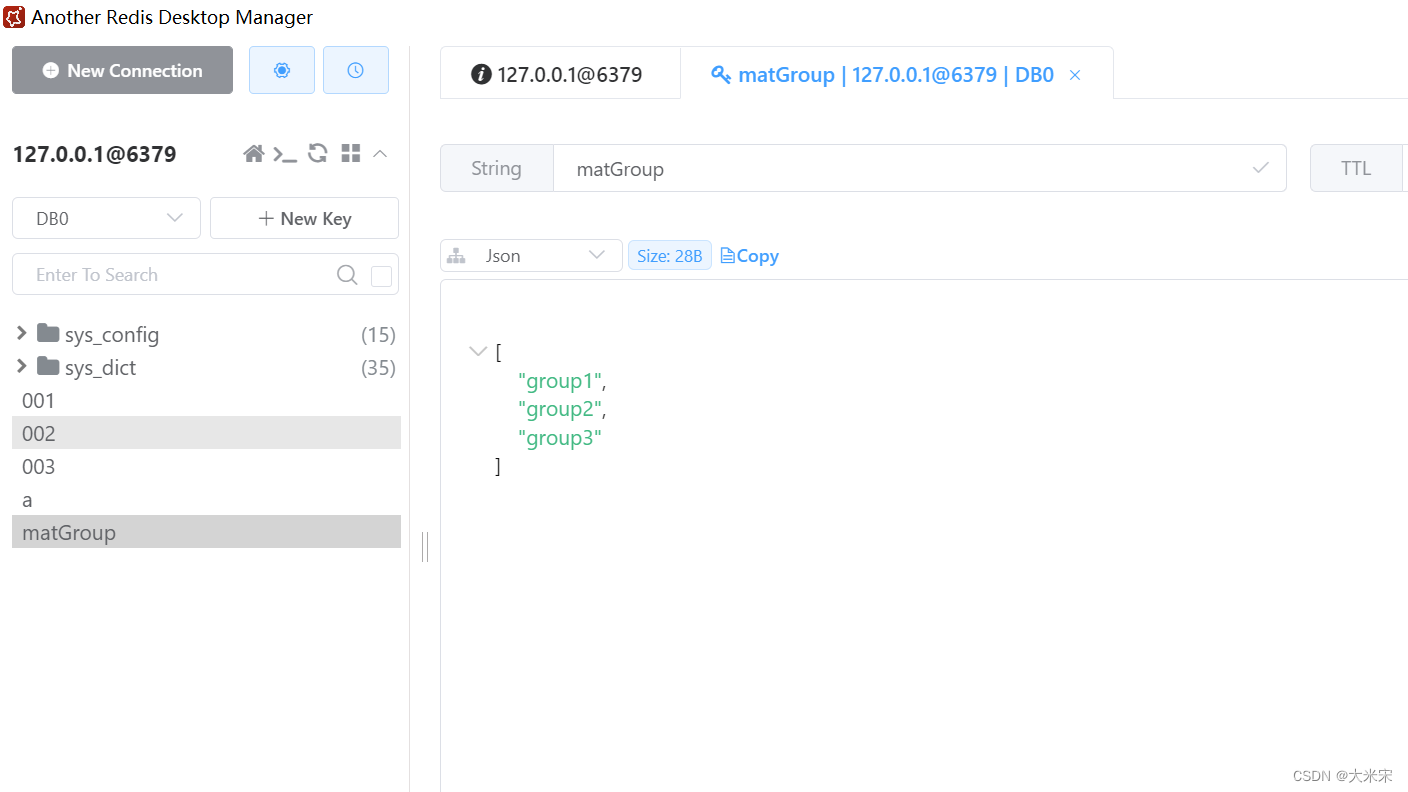Close the matGroup tab
1408x792 pixels.
pyautogui.click(x=1075, y=75)
